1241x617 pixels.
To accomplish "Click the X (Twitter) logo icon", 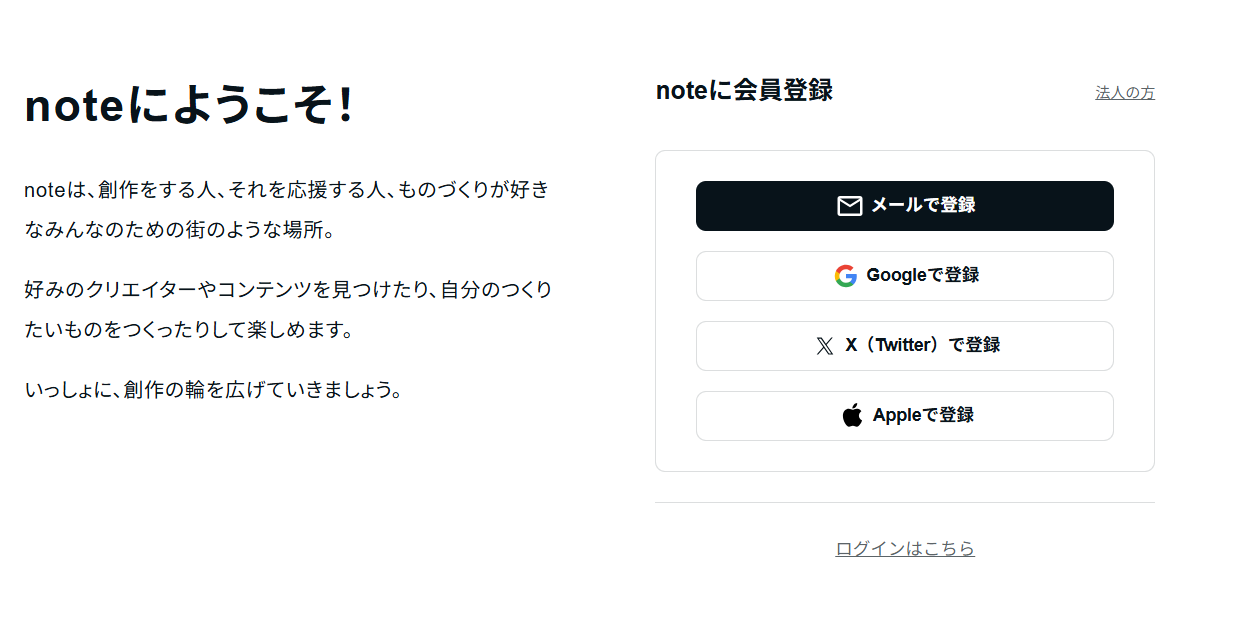I will click(824, 346).
